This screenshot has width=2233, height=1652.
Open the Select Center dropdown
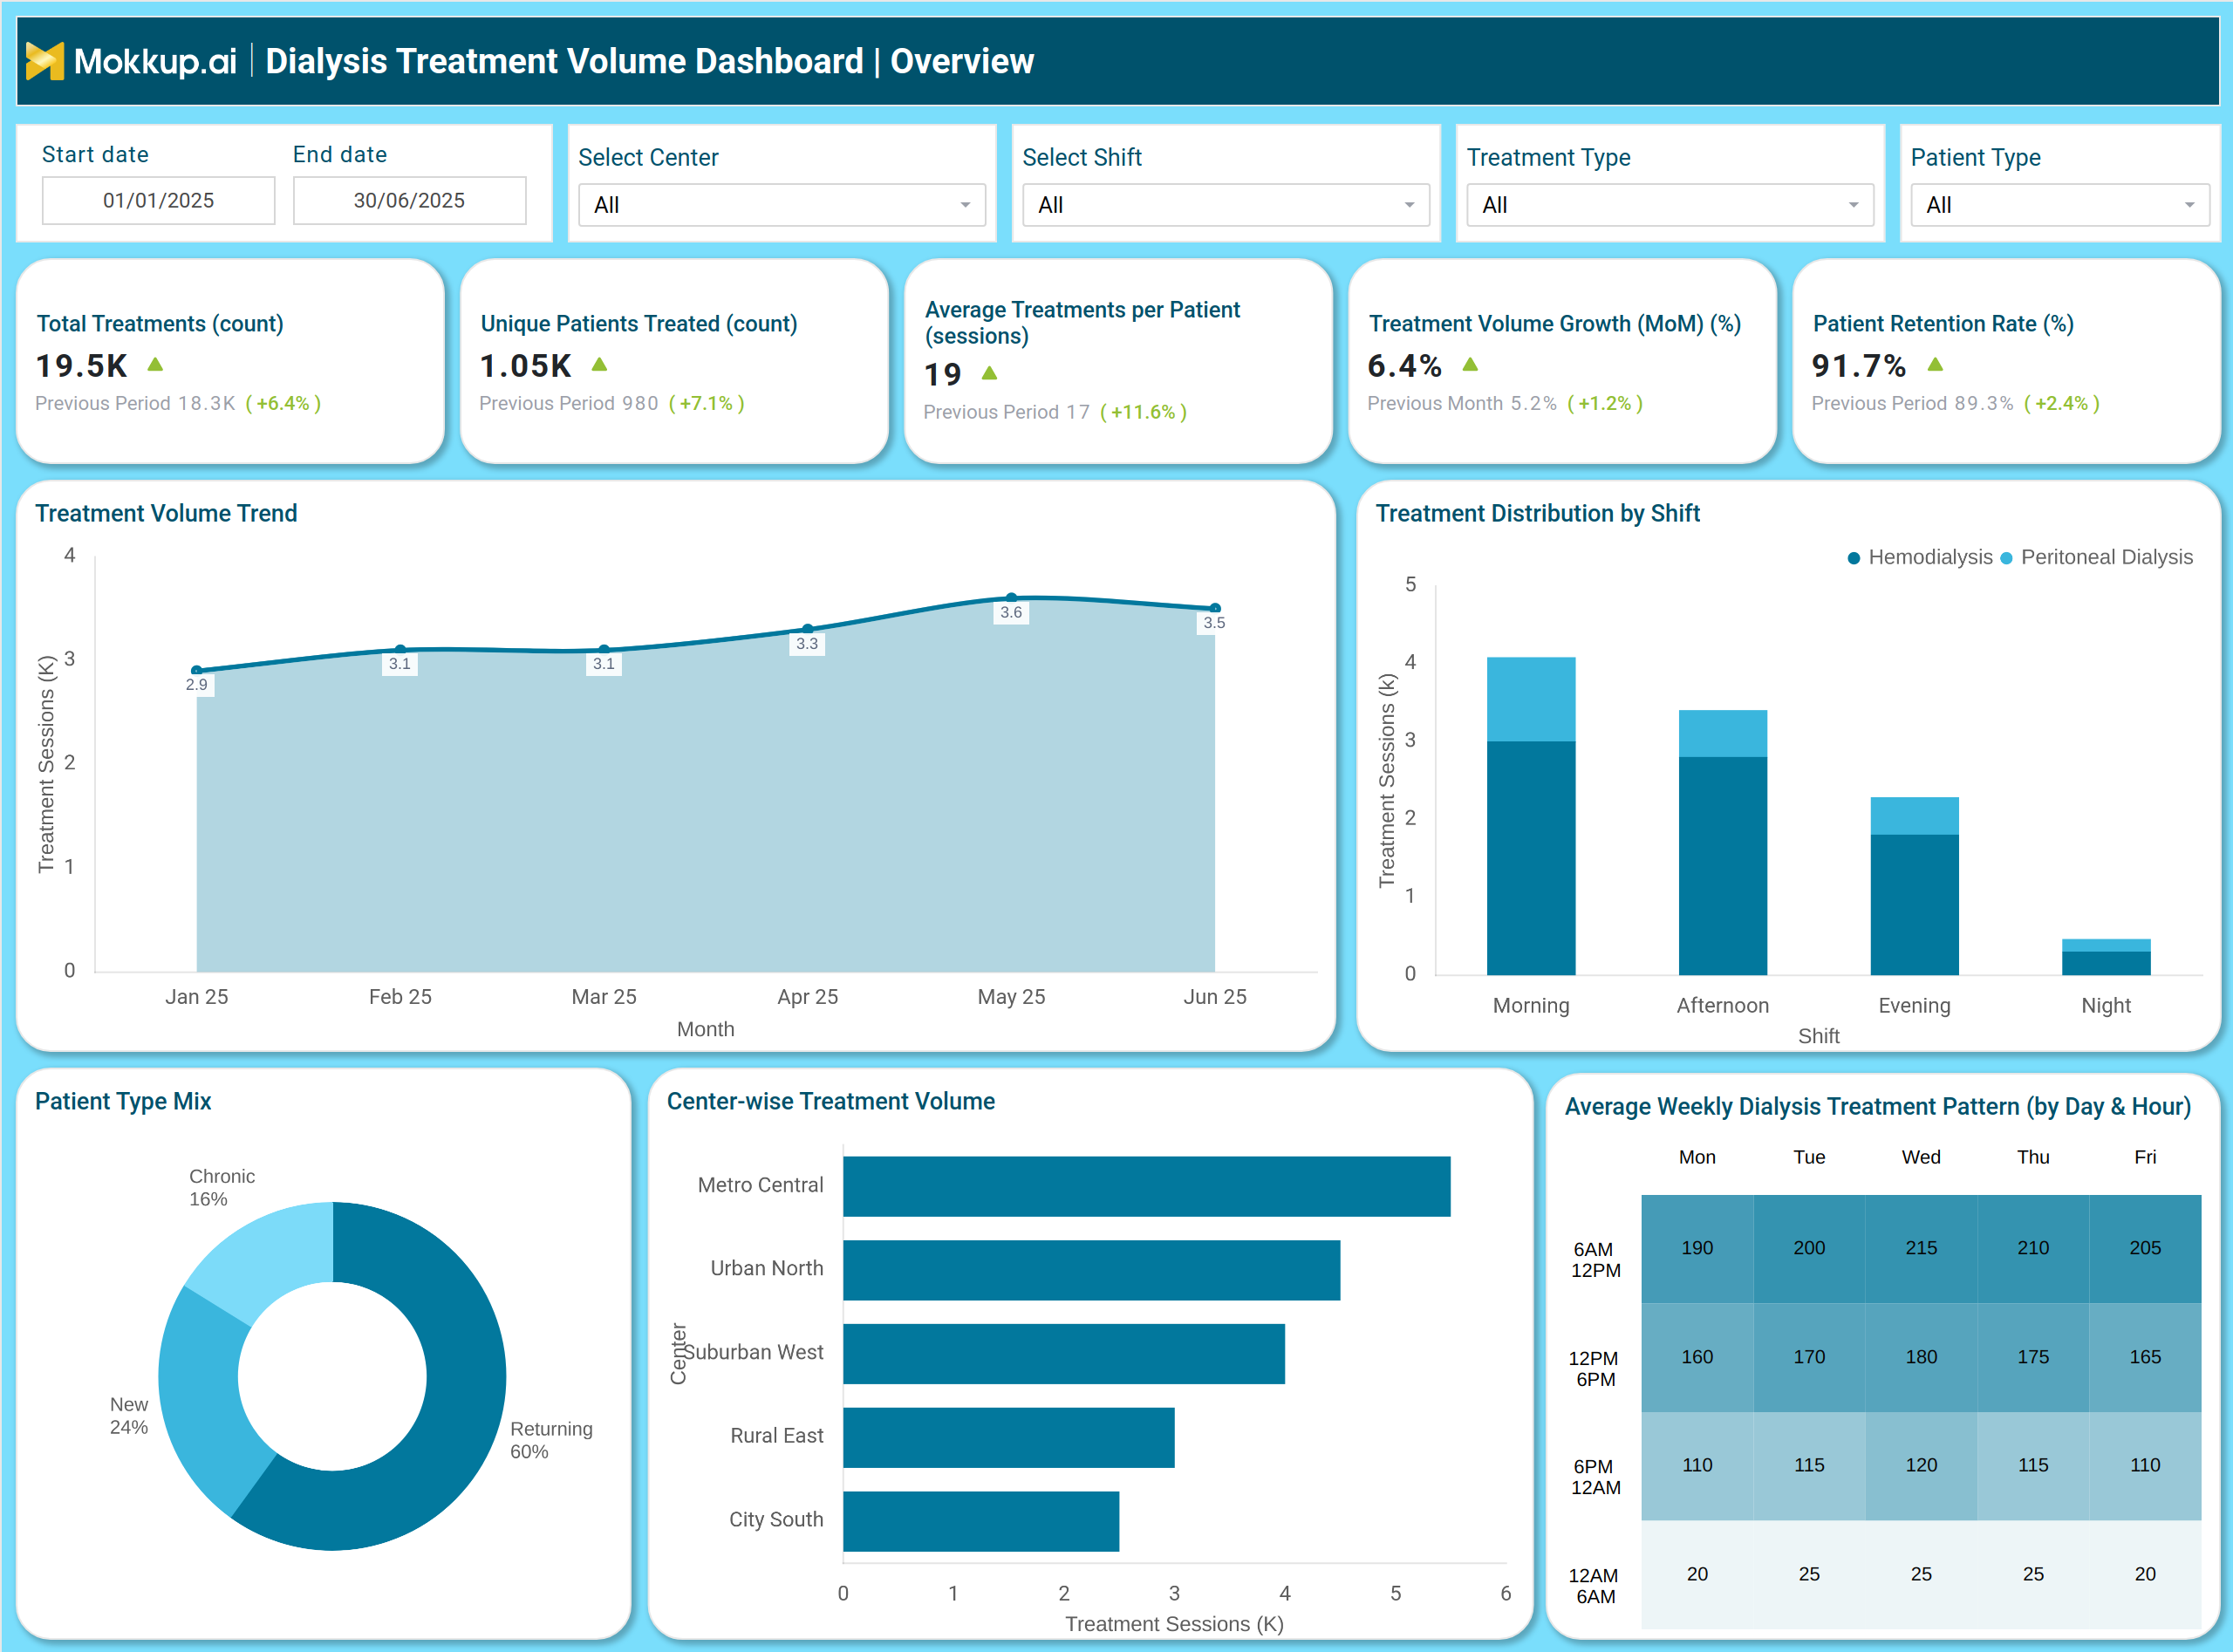click(x=782, y=205)
